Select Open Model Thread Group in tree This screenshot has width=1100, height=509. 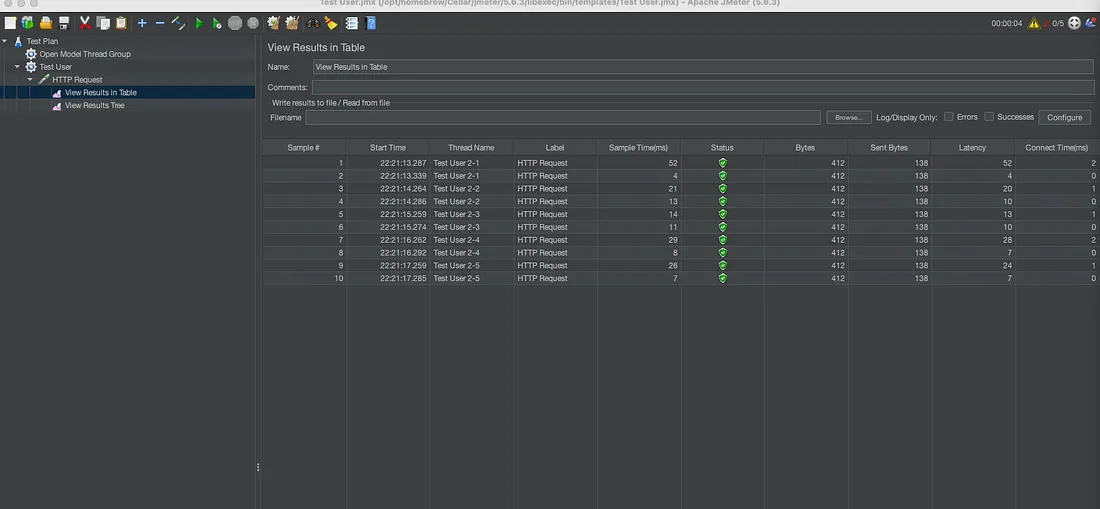point(85,54)
